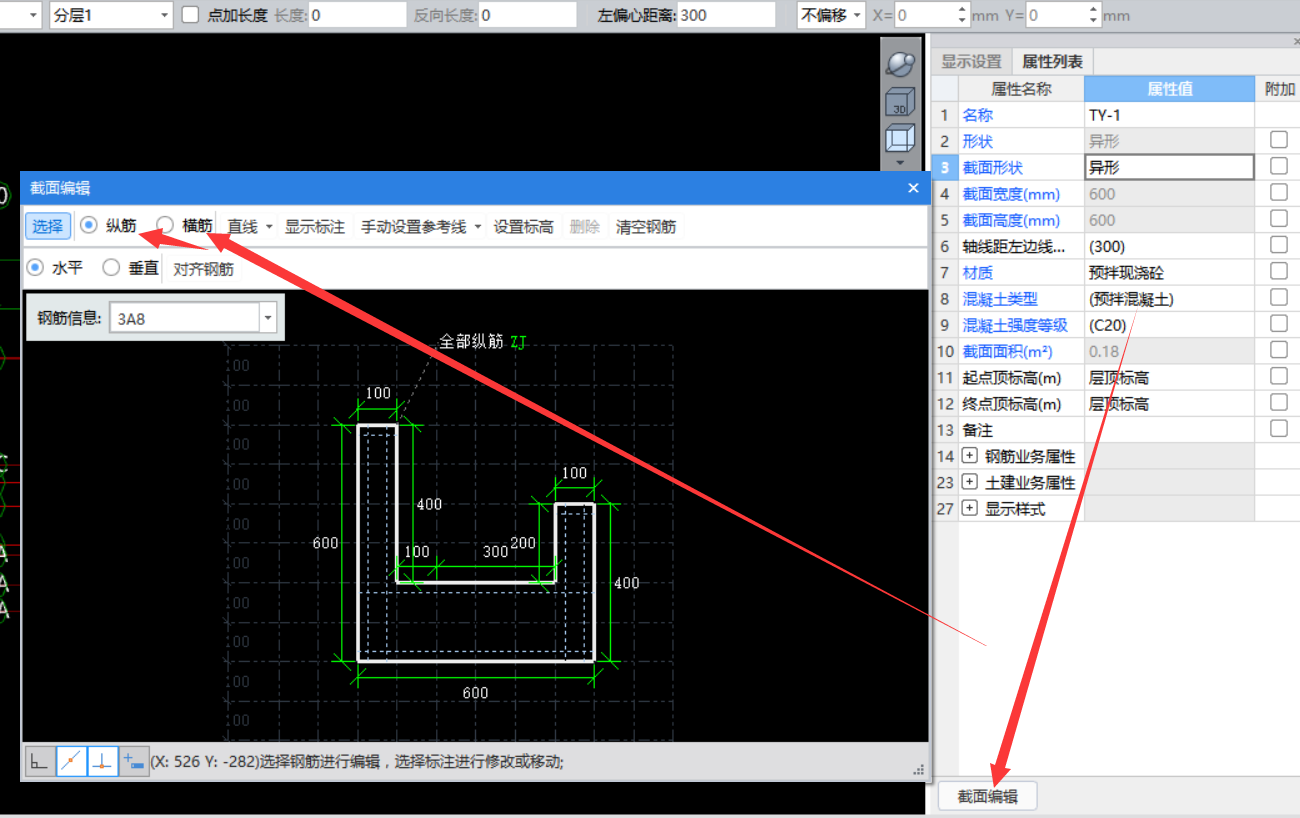Grab the dialog resize grip at corner
1300x818 pixels.
919,770
